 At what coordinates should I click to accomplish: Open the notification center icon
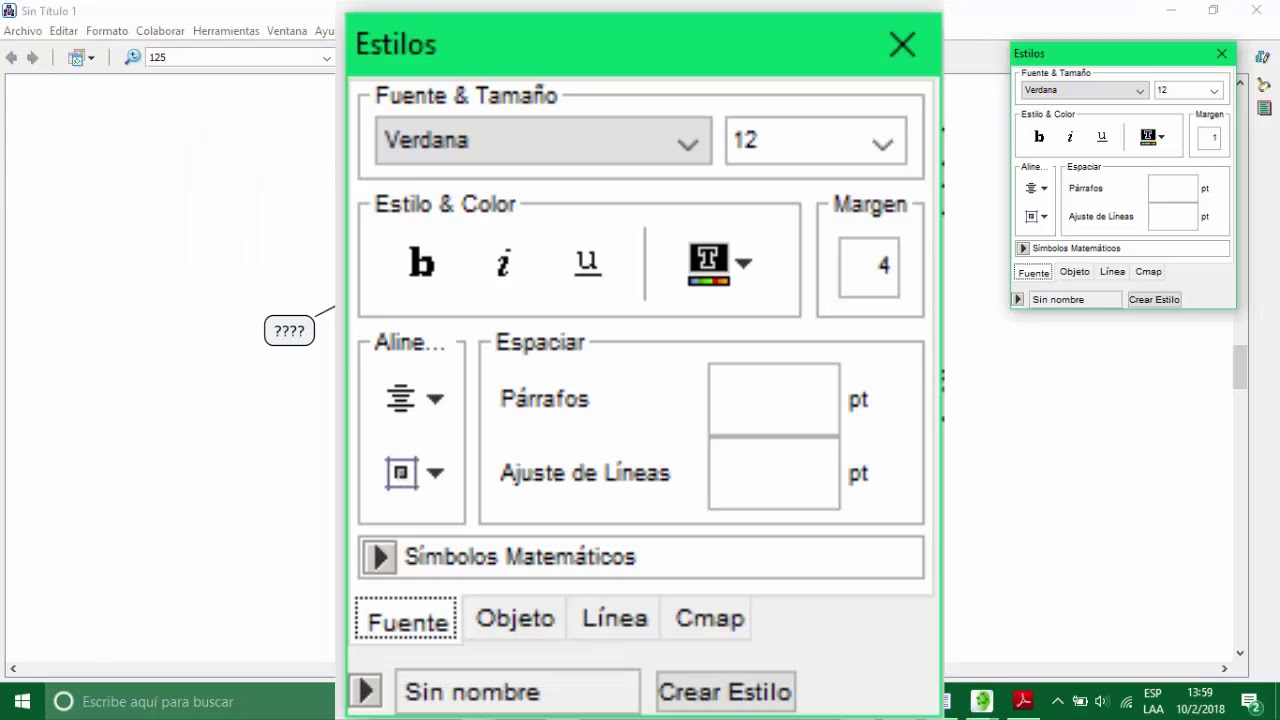click(x=1249, y=702)
